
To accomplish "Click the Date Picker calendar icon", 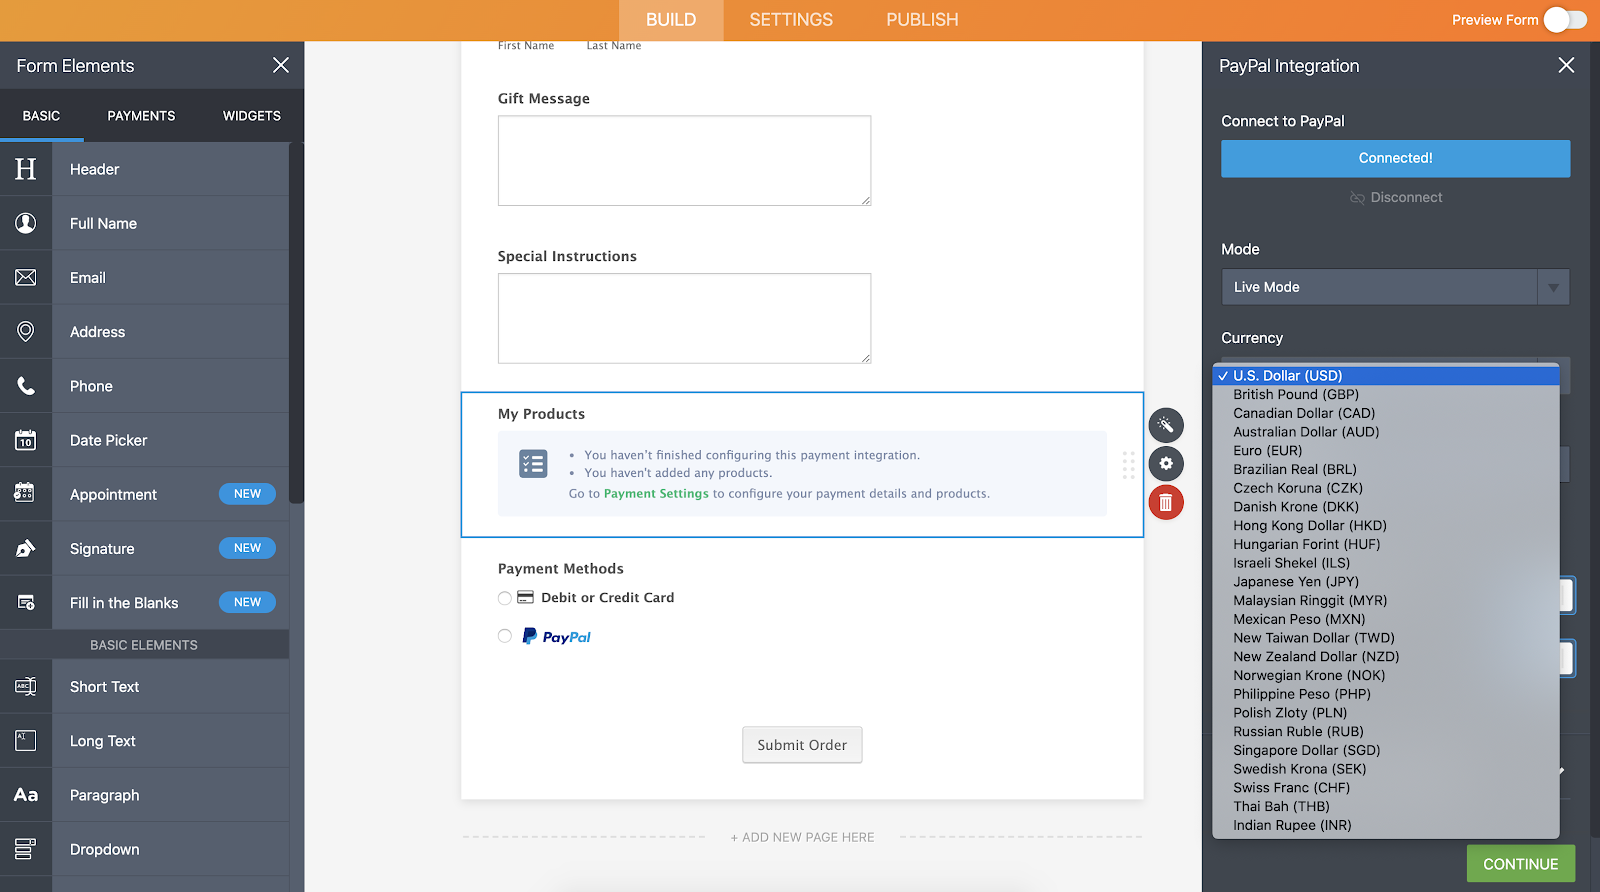I will [26, 440].
